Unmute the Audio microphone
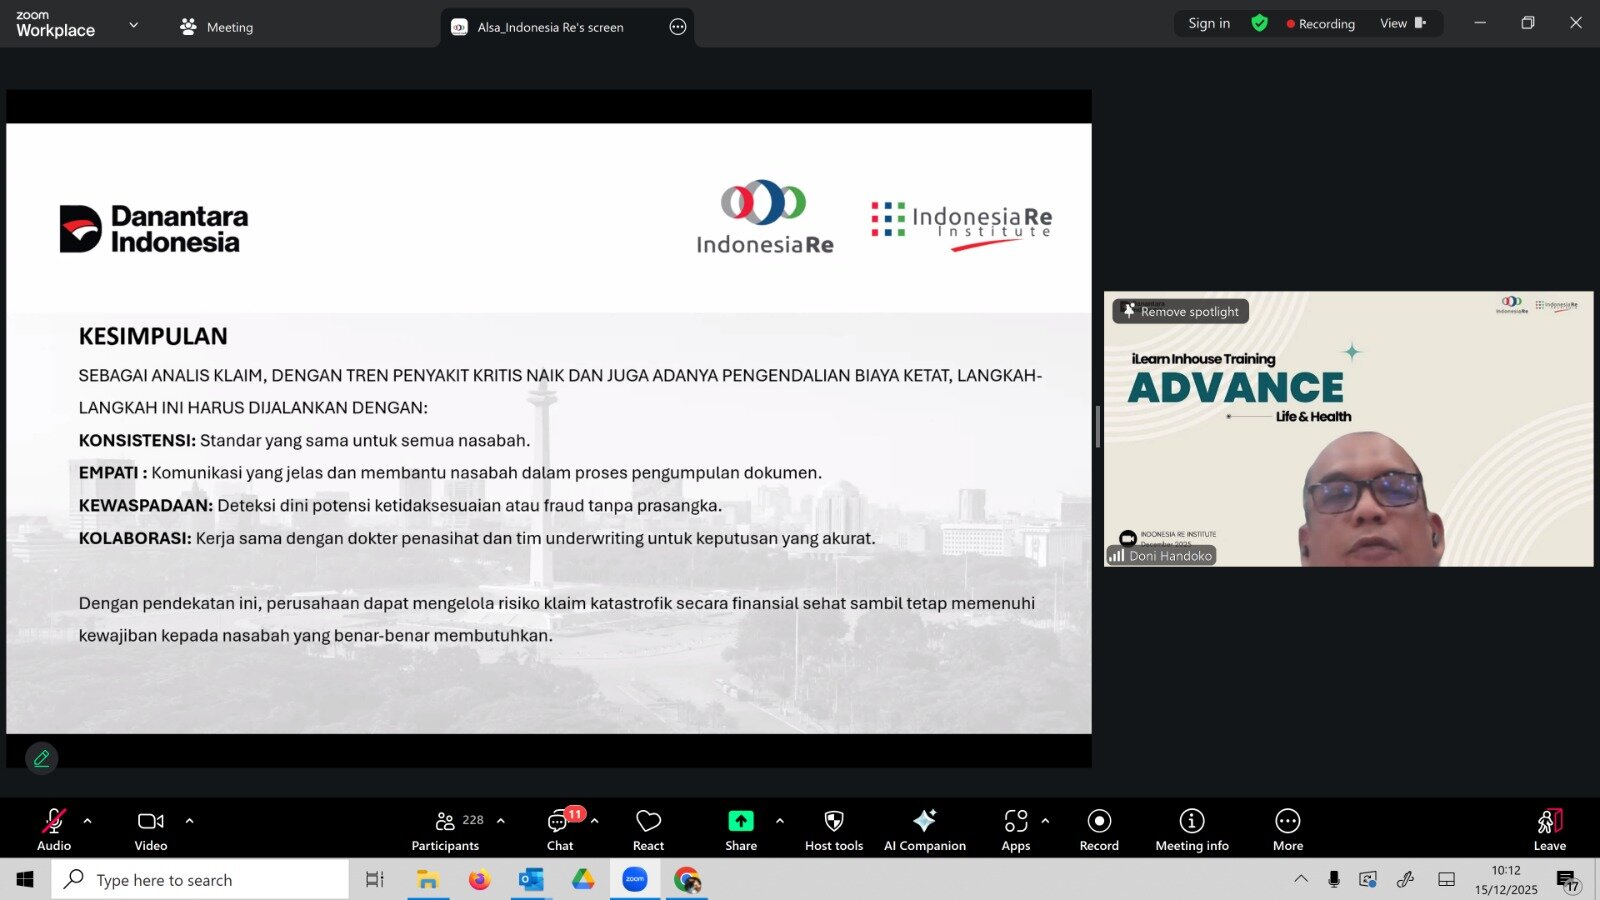1600x900 pixels. (54, 829)
